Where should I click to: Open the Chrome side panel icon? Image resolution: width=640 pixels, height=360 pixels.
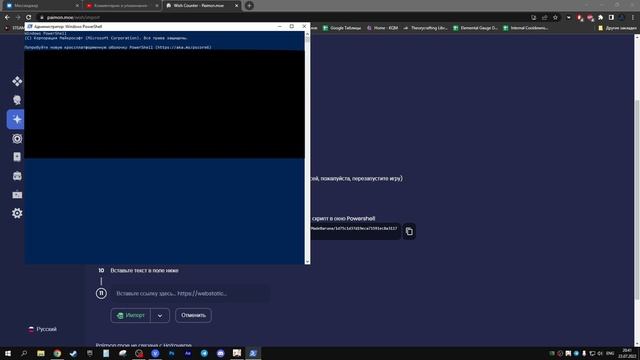pos(611,18)
